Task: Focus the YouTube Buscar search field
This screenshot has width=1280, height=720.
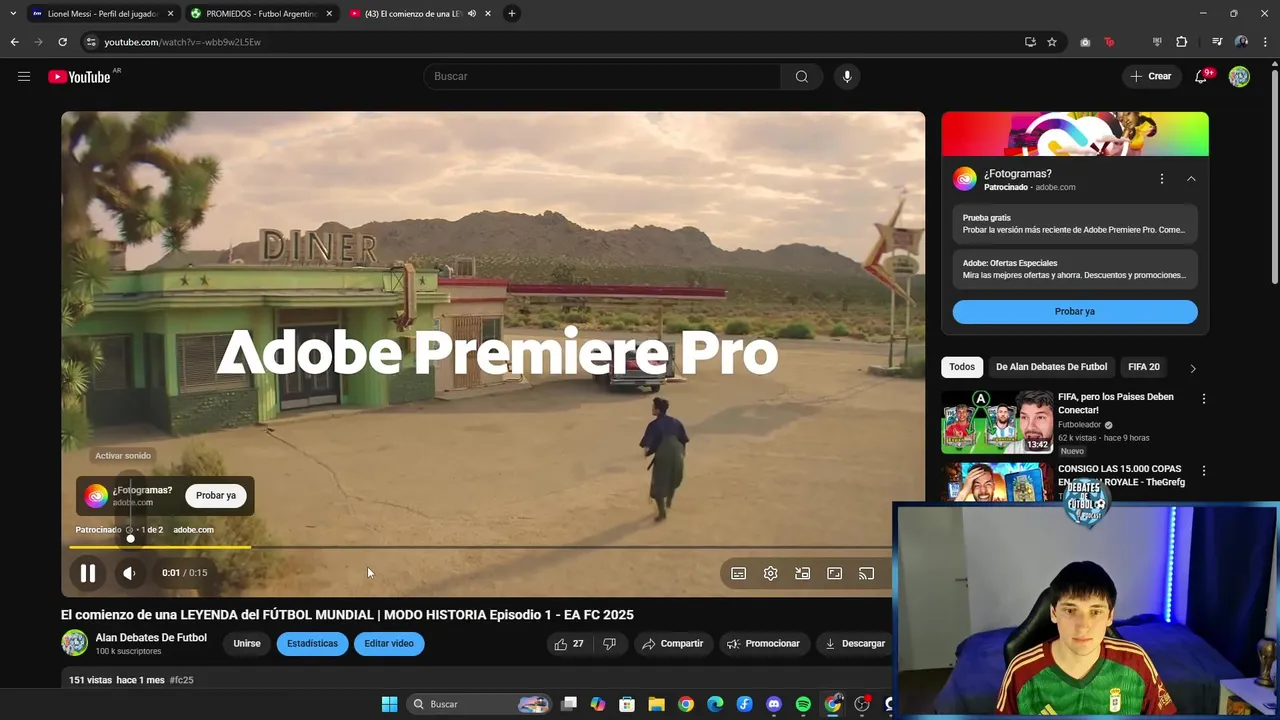Action: (602, 76)
